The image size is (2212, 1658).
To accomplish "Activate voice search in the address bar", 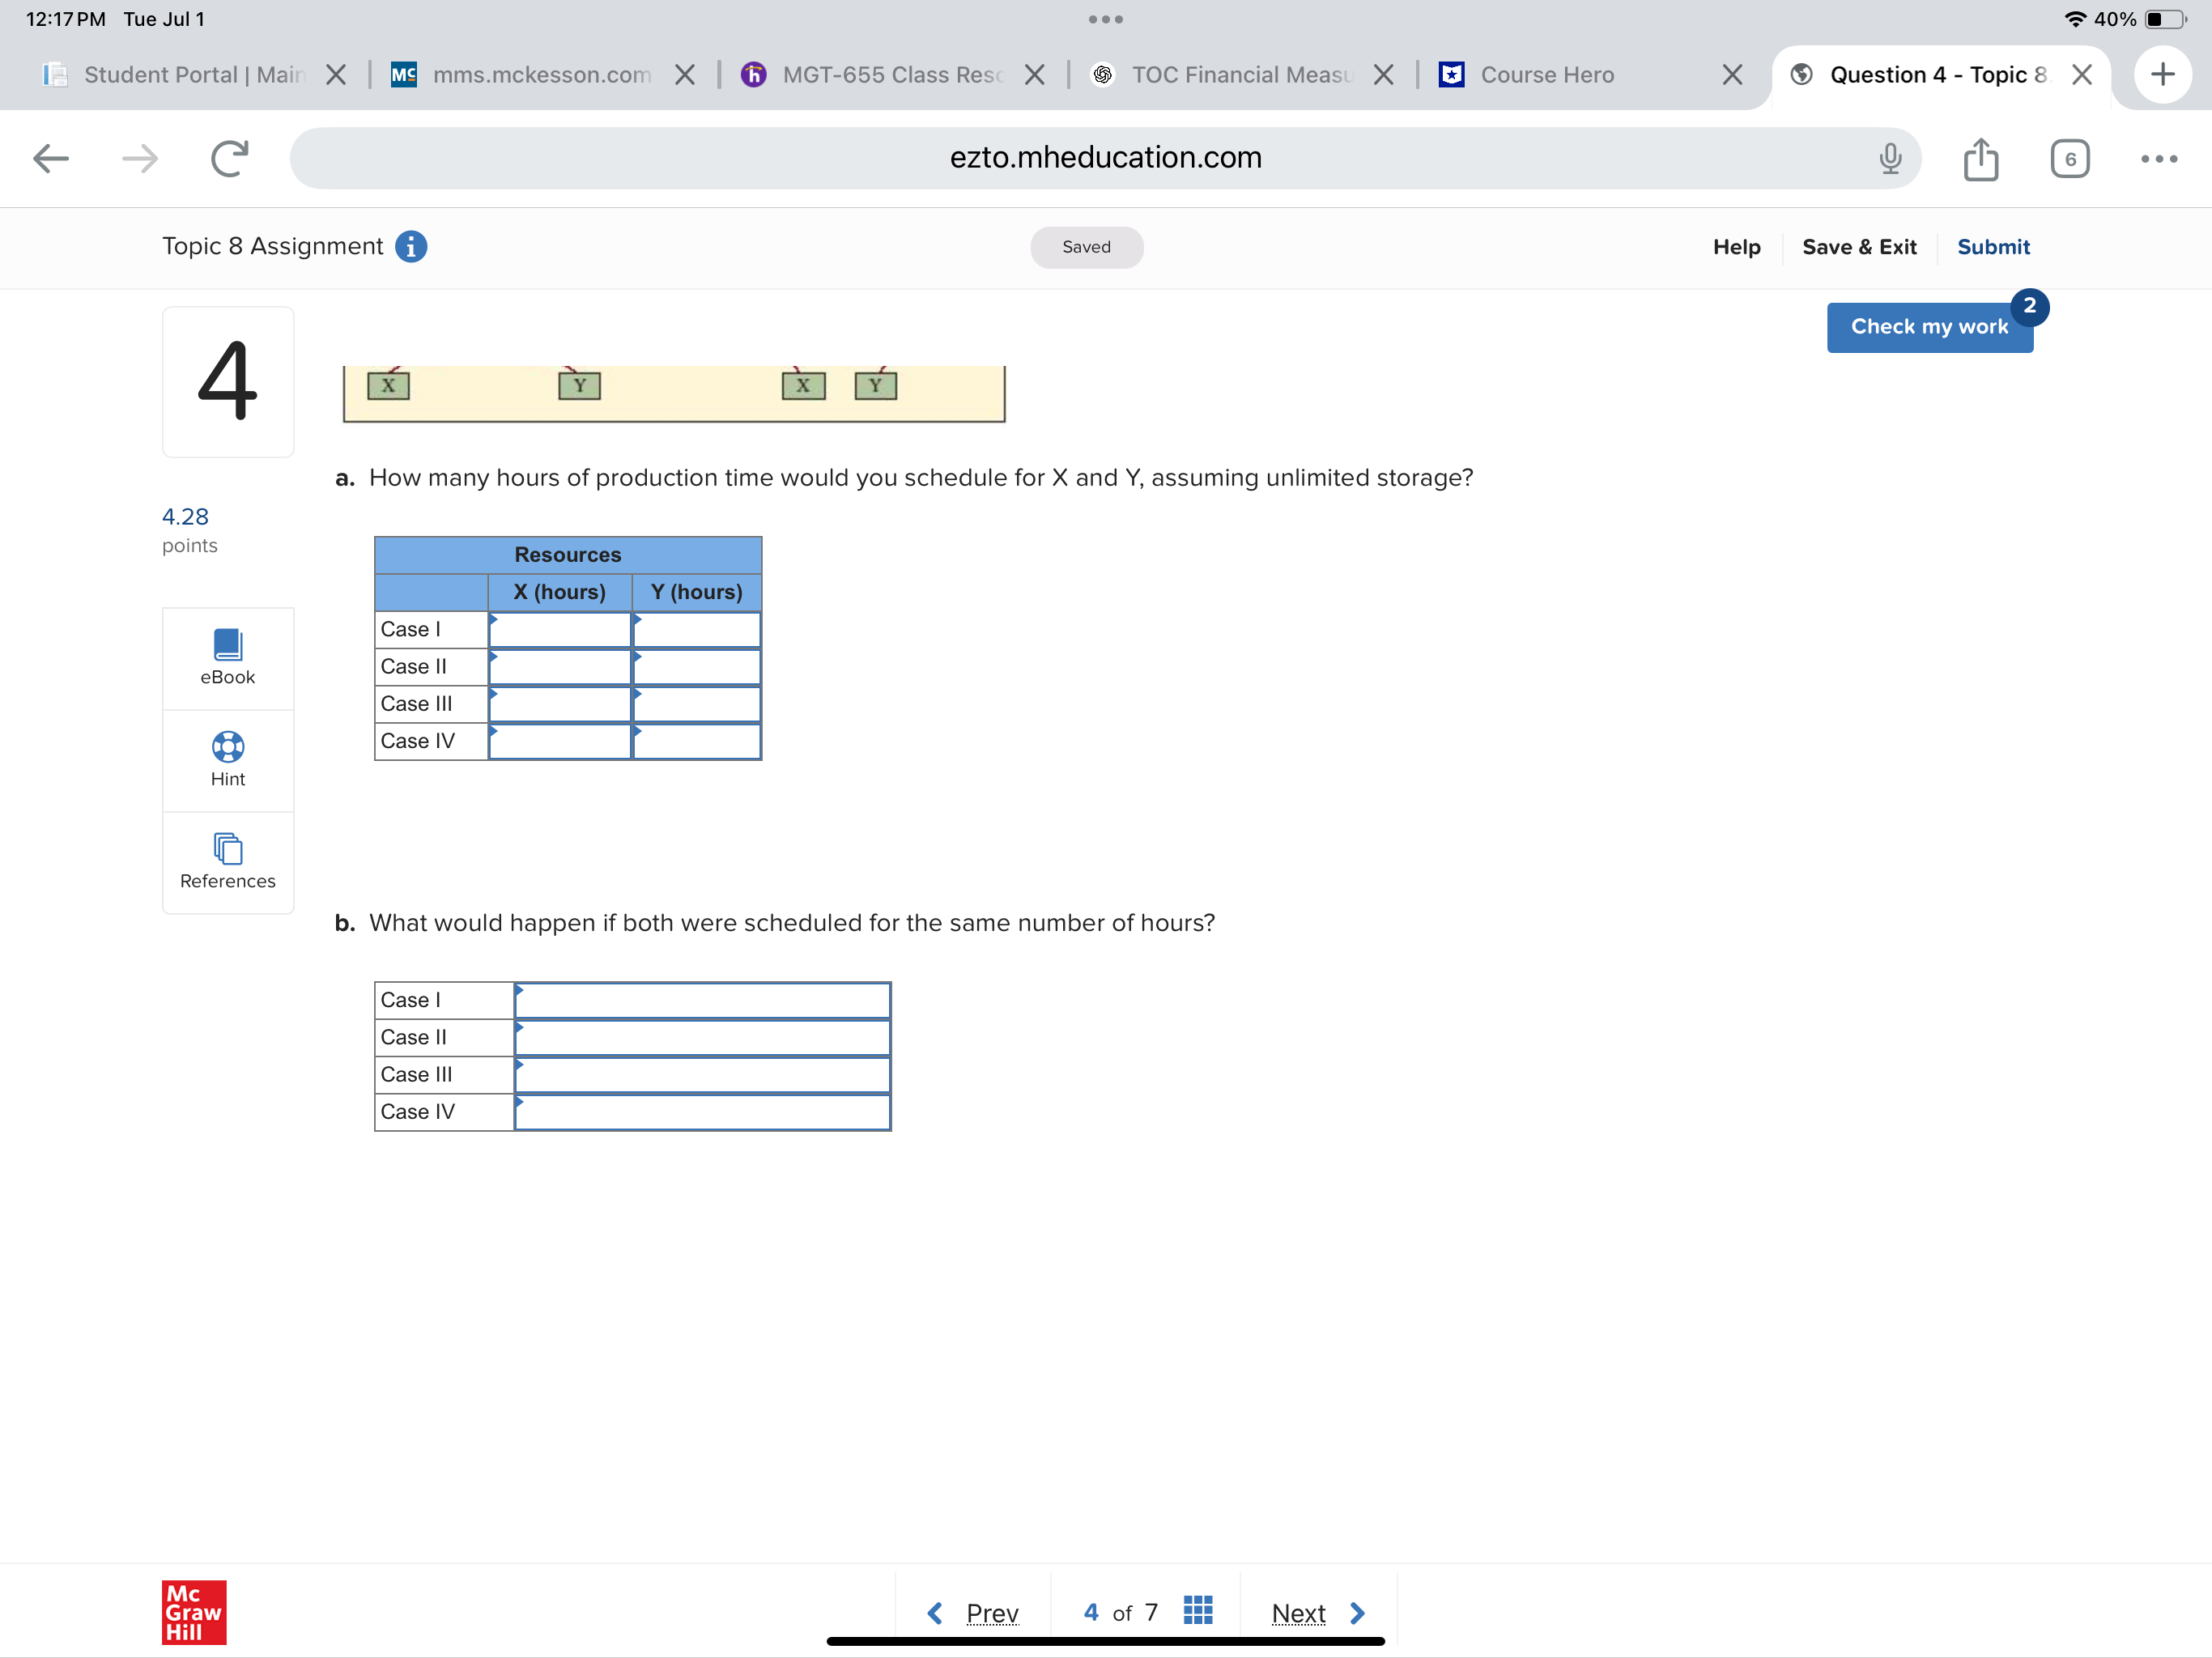I will [x=1890, y=157].
